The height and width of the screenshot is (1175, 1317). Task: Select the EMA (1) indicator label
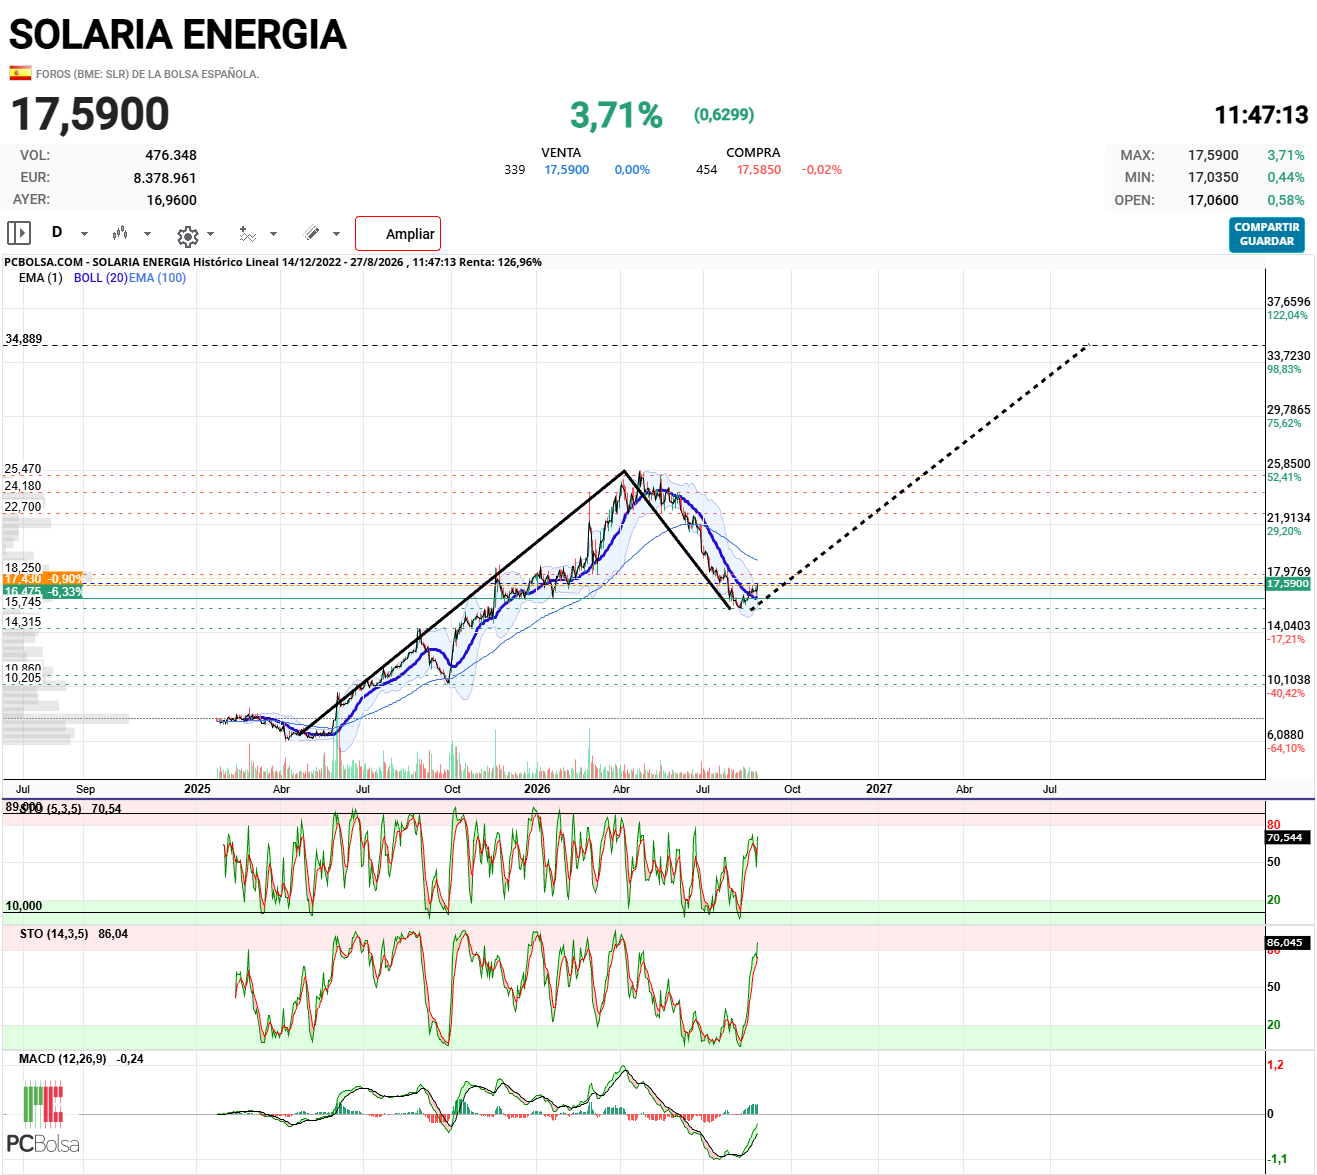tap(40, 278)
